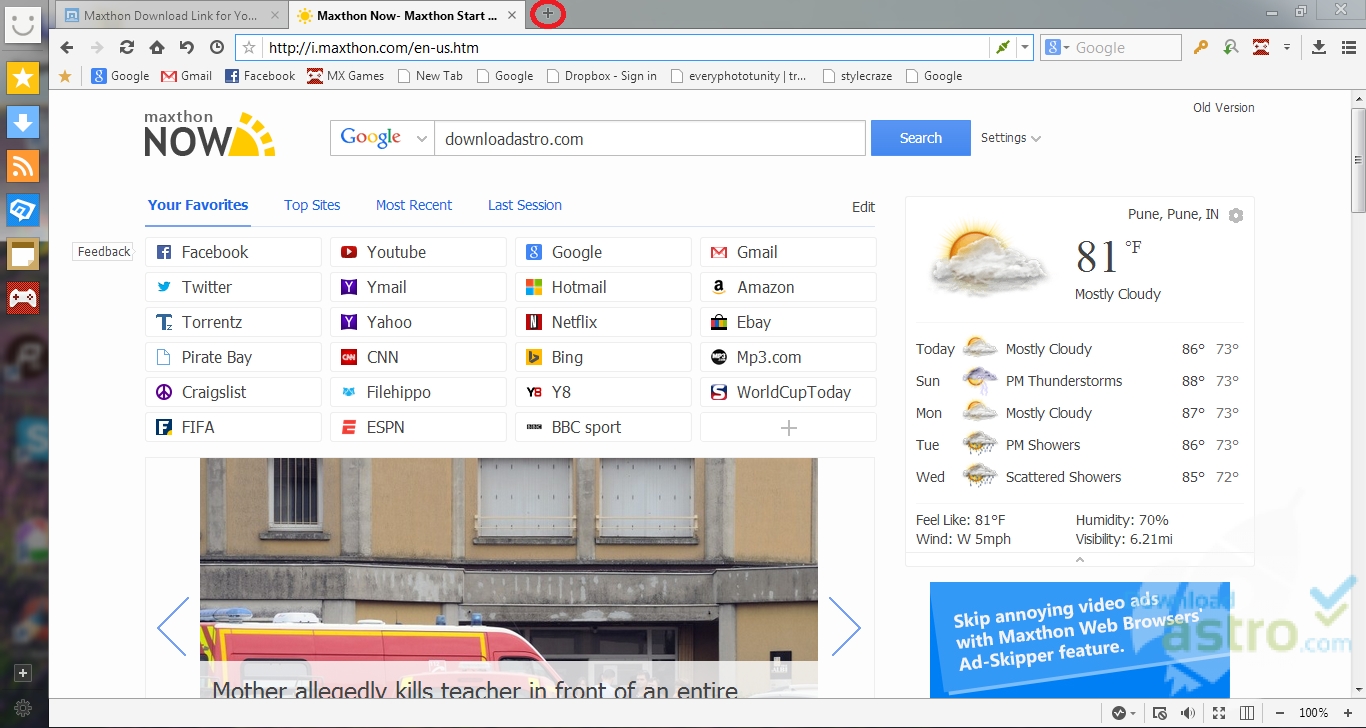Viewport: 1366px width, 728px height.
Task: Expand more toolbar extensions arrow
Action: (1287, 47)
